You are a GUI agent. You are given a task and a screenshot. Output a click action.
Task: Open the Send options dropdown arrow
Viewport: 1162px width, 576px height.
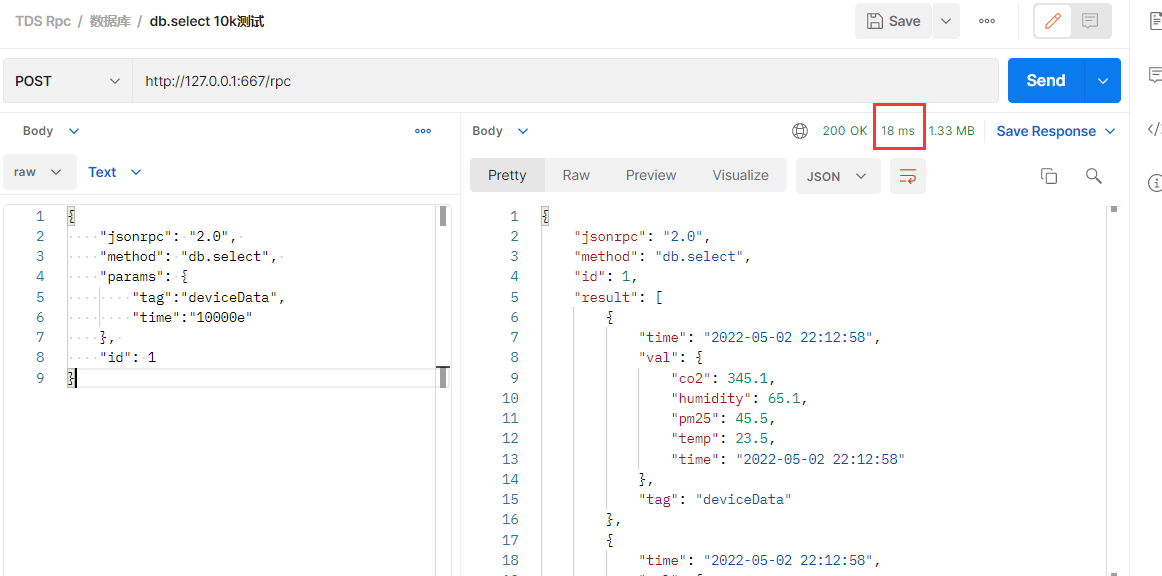point(1103,80)
